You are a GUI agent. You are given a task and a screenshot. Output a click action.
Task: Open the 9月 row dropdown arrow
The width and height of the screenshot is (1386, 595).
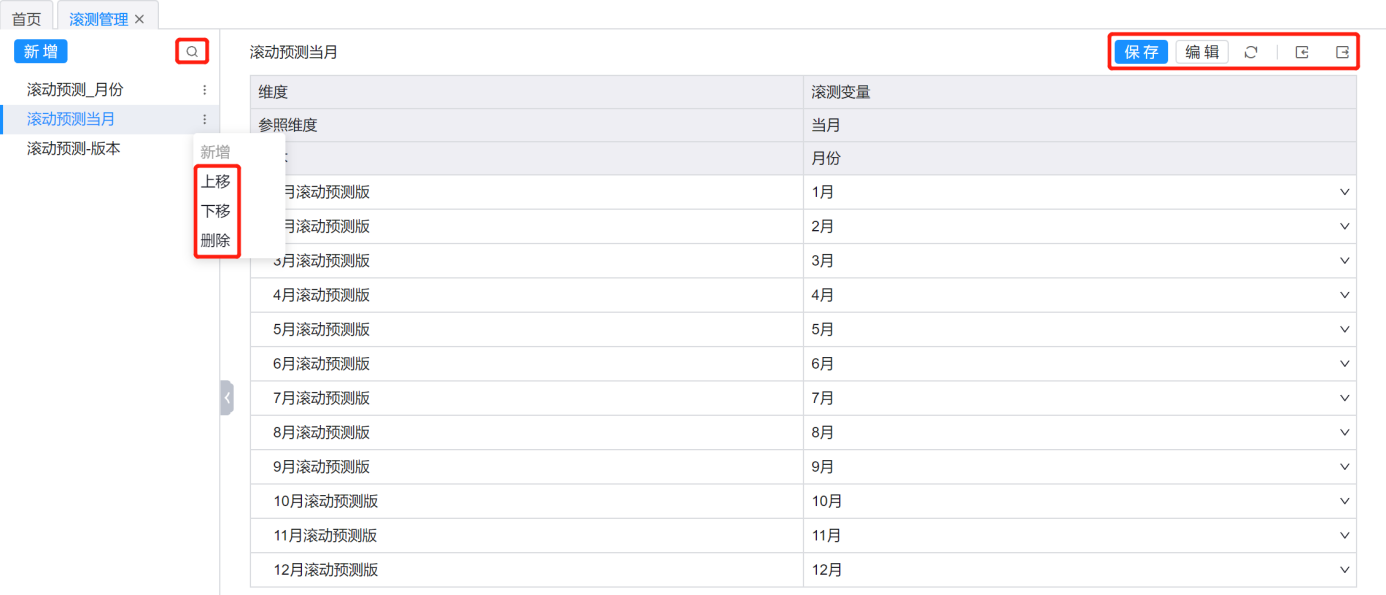tap(1344, 467)
